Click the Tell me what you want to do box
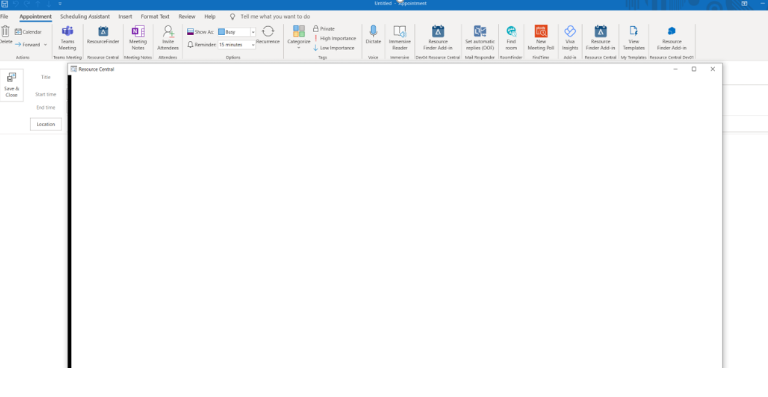Image resolution: width=768 pixels, height=397 pixels. pyautogui.click(x=275, y=17)
